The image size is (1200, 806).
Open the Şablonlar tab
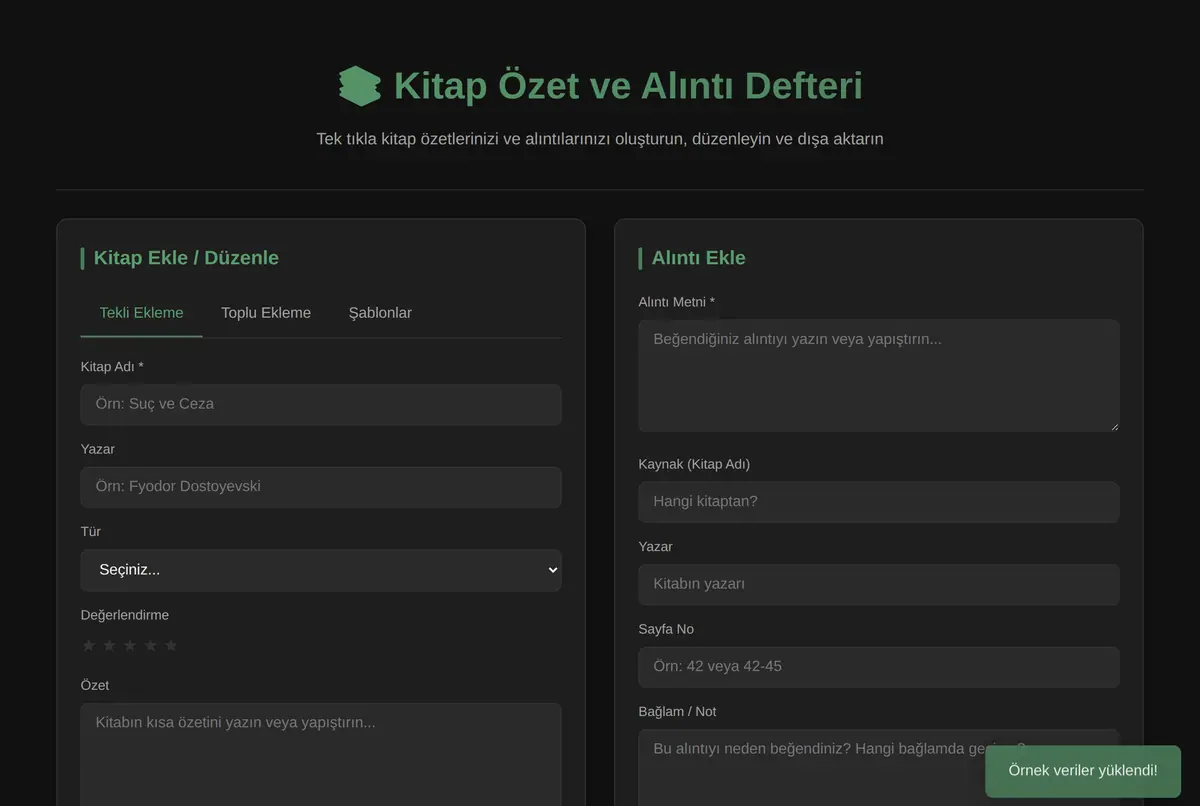(x=380, y=313)
